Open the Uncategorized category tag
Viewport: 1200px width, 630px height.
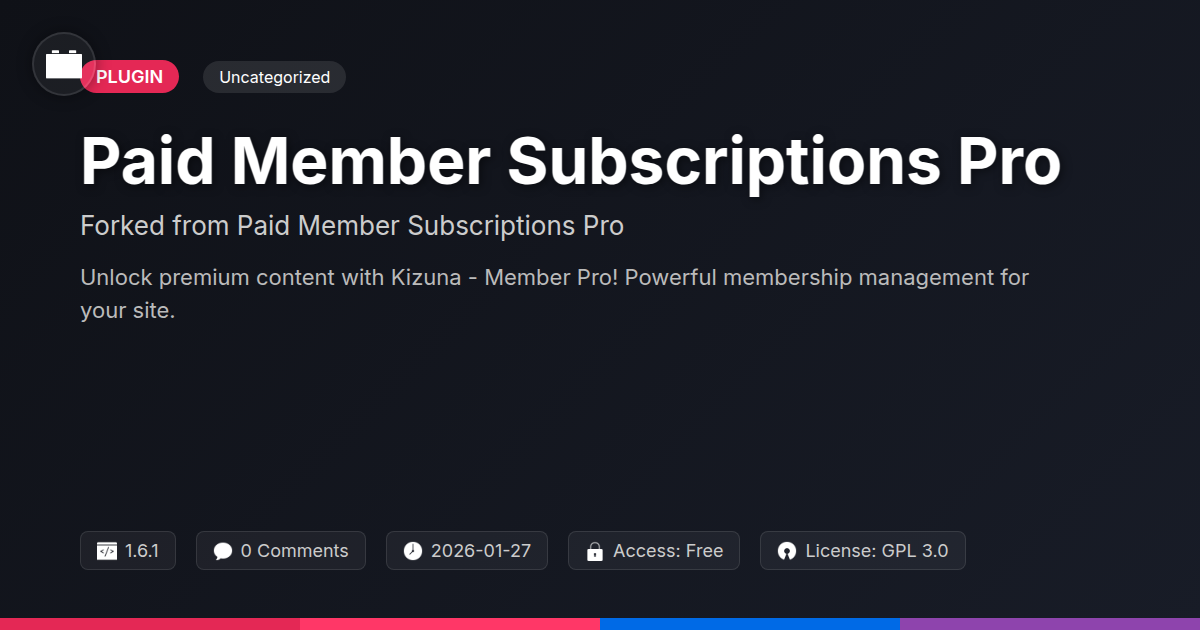(274, 77)
